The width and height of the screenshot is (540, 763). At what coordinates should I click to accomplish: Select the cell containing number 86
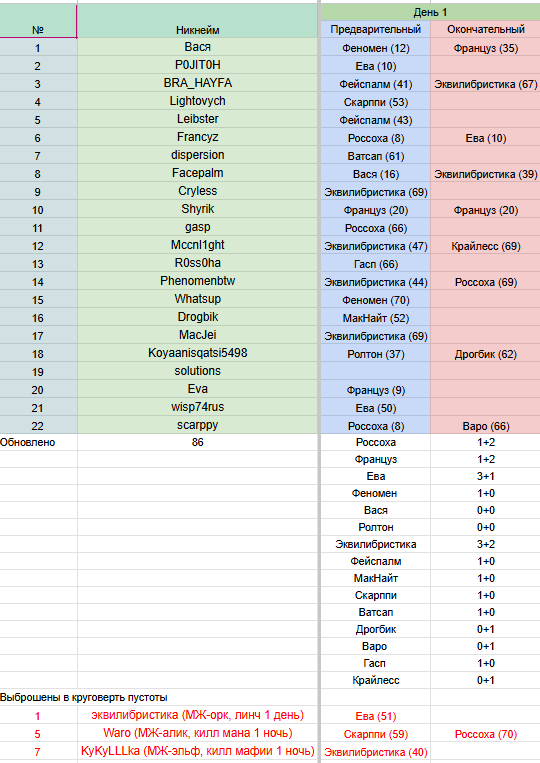pos(198,442)
